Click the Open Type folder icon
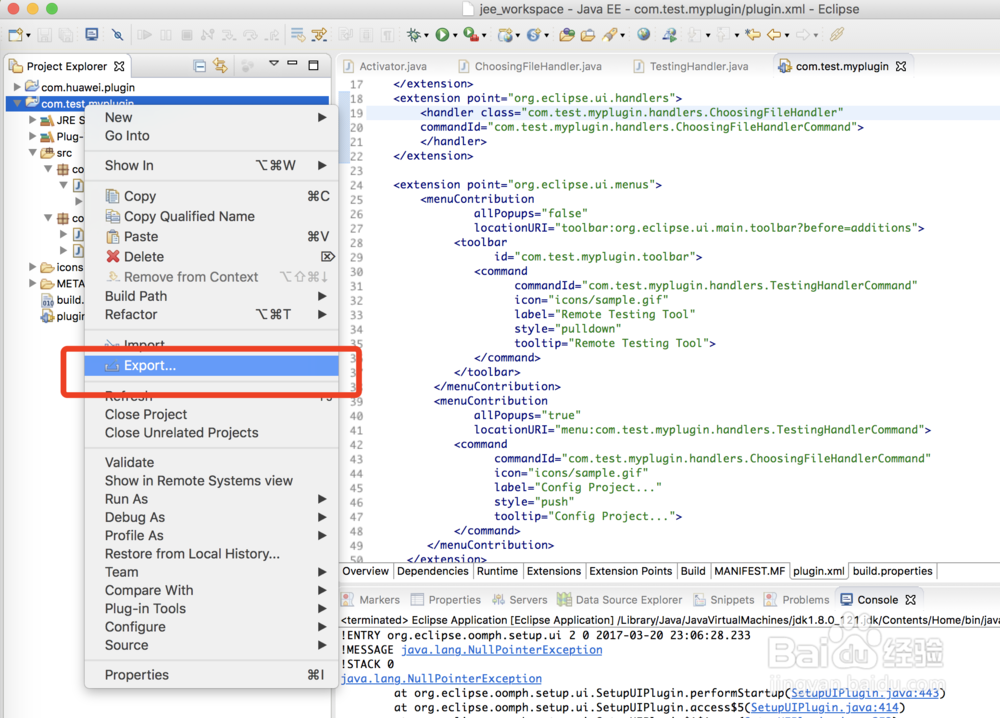 (566, 34)
